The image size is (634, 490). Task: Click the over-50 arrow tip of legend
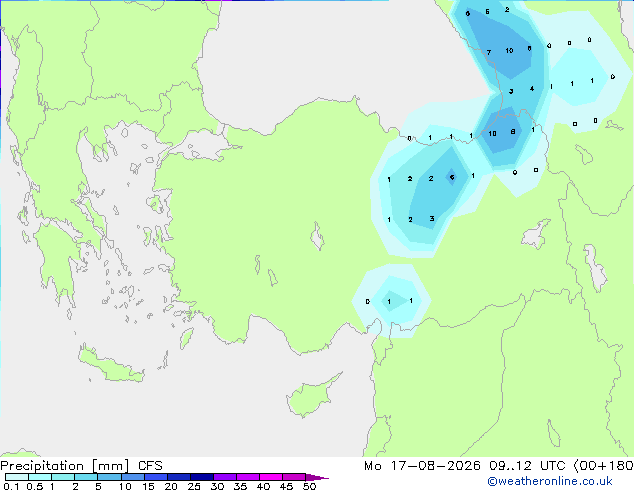coord(317,477)
